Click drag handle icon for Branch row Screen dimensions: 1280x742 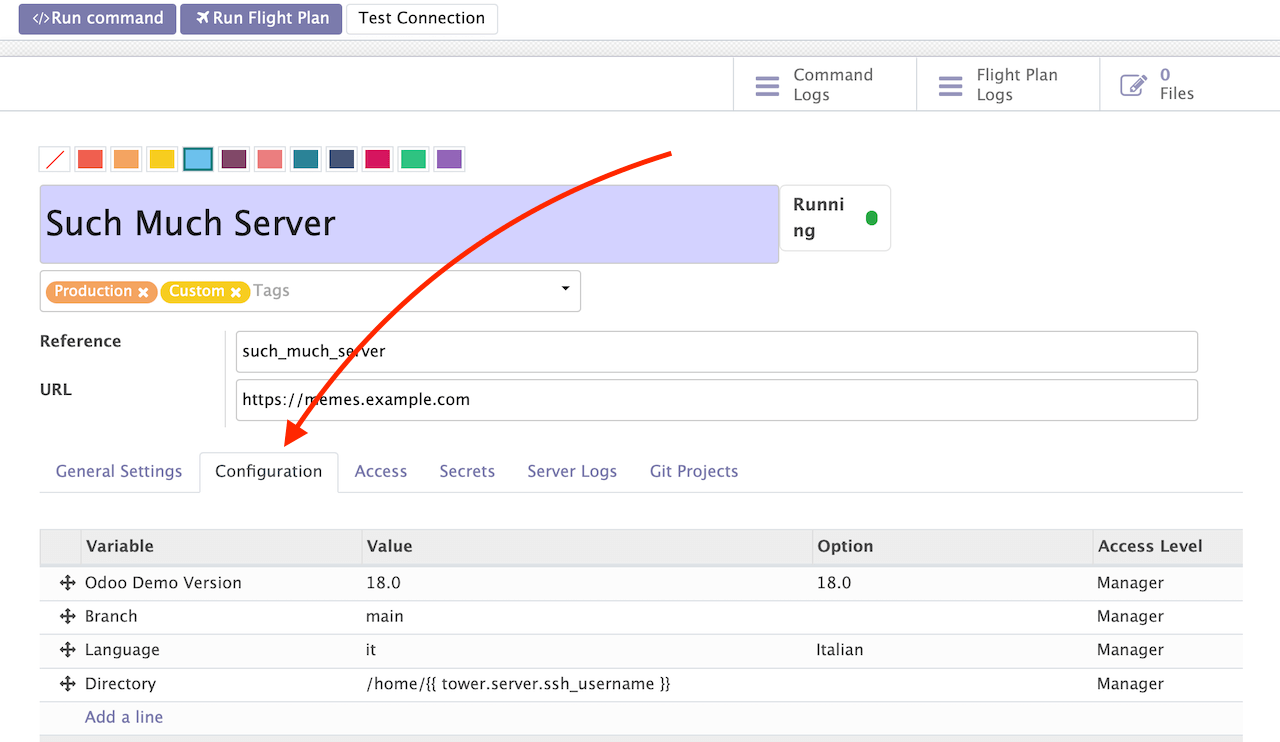68,617
